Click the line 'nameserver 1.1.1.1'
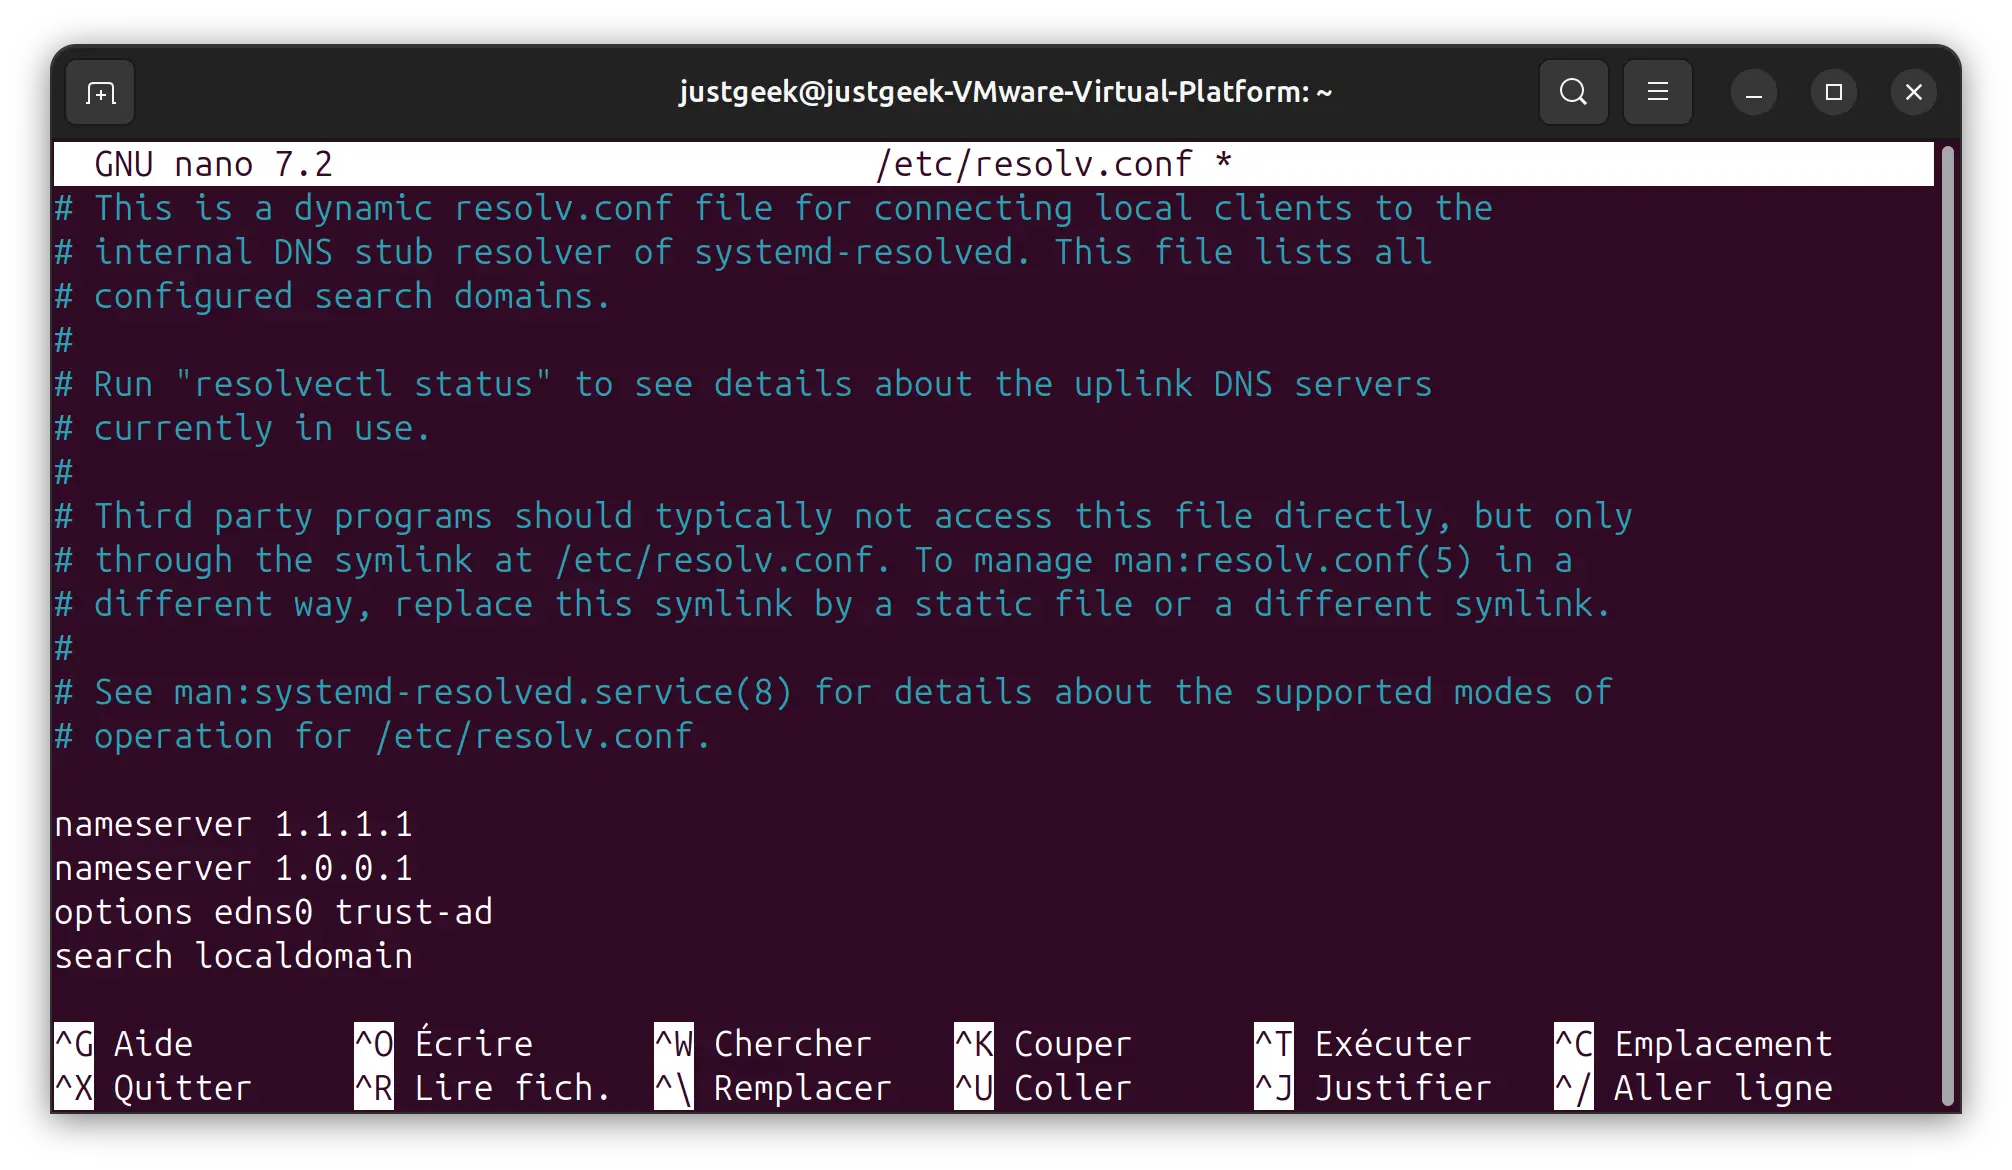This screenshot has width=2012, height=1170. coord(233,824)
